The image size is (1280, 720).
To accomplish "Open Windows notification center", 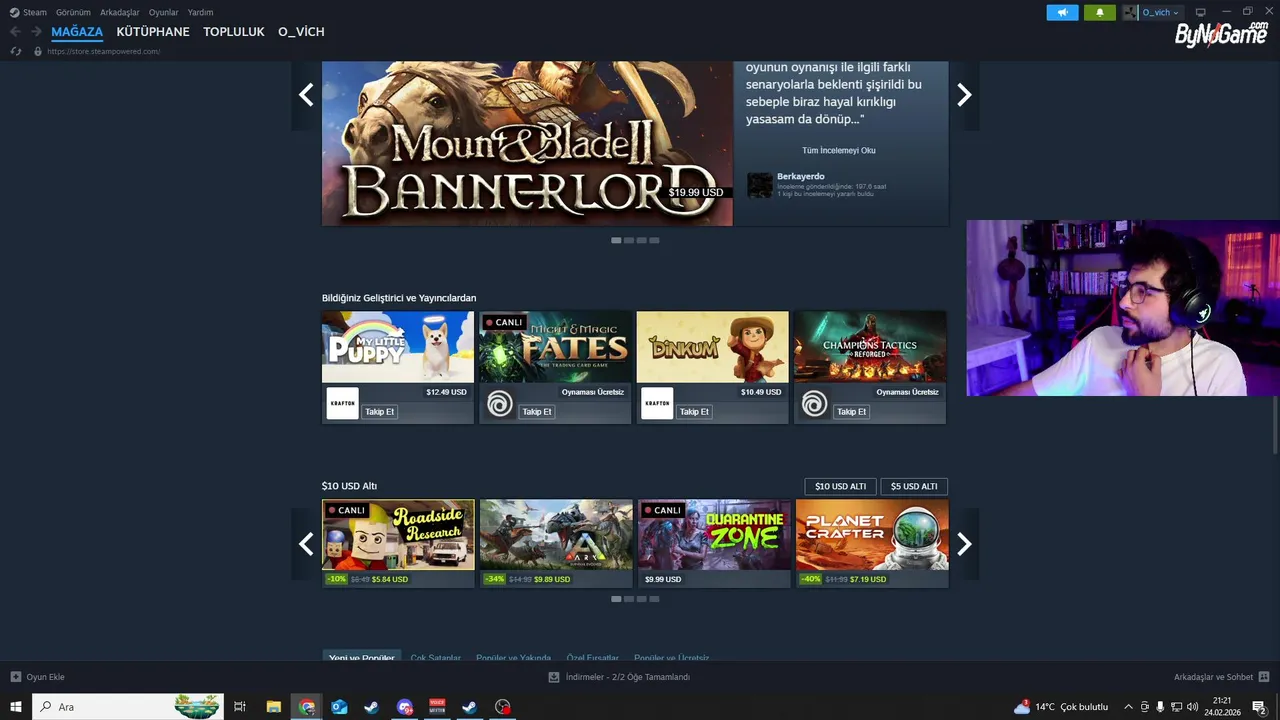I will [1260, 707].
